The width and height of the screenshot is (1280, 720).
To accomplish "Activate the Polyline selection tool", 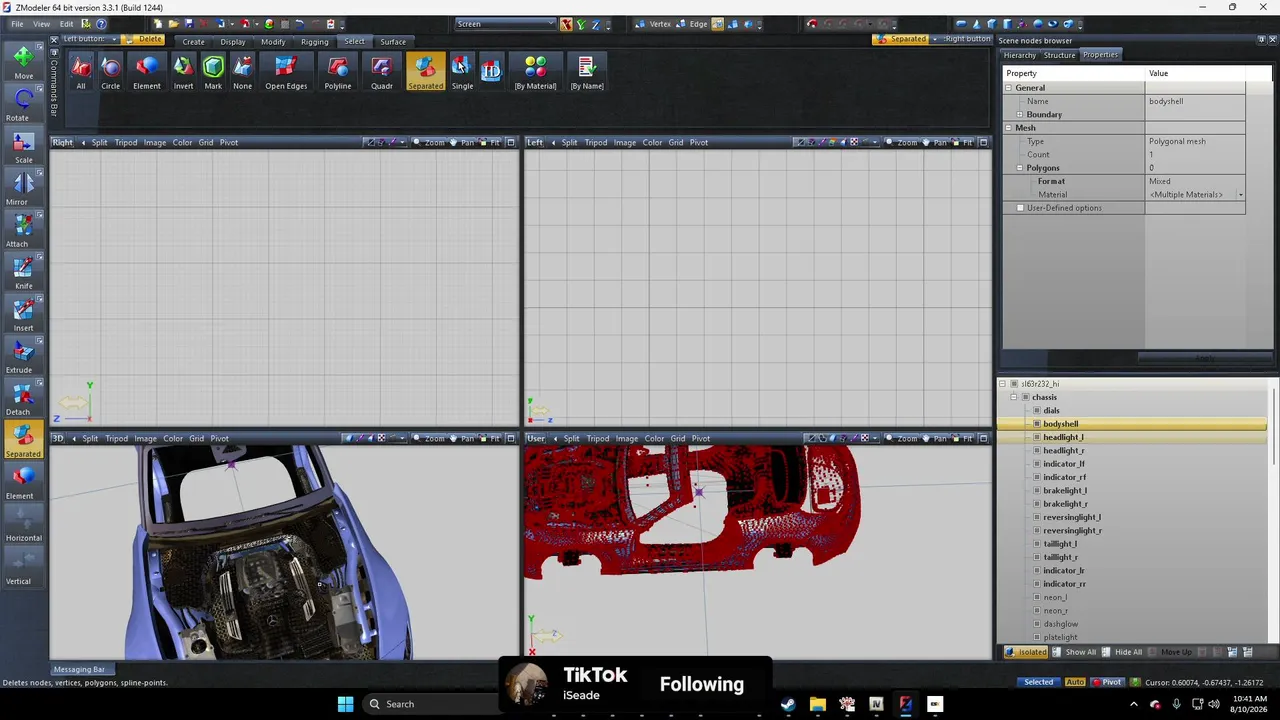I will tap(338, 72).
